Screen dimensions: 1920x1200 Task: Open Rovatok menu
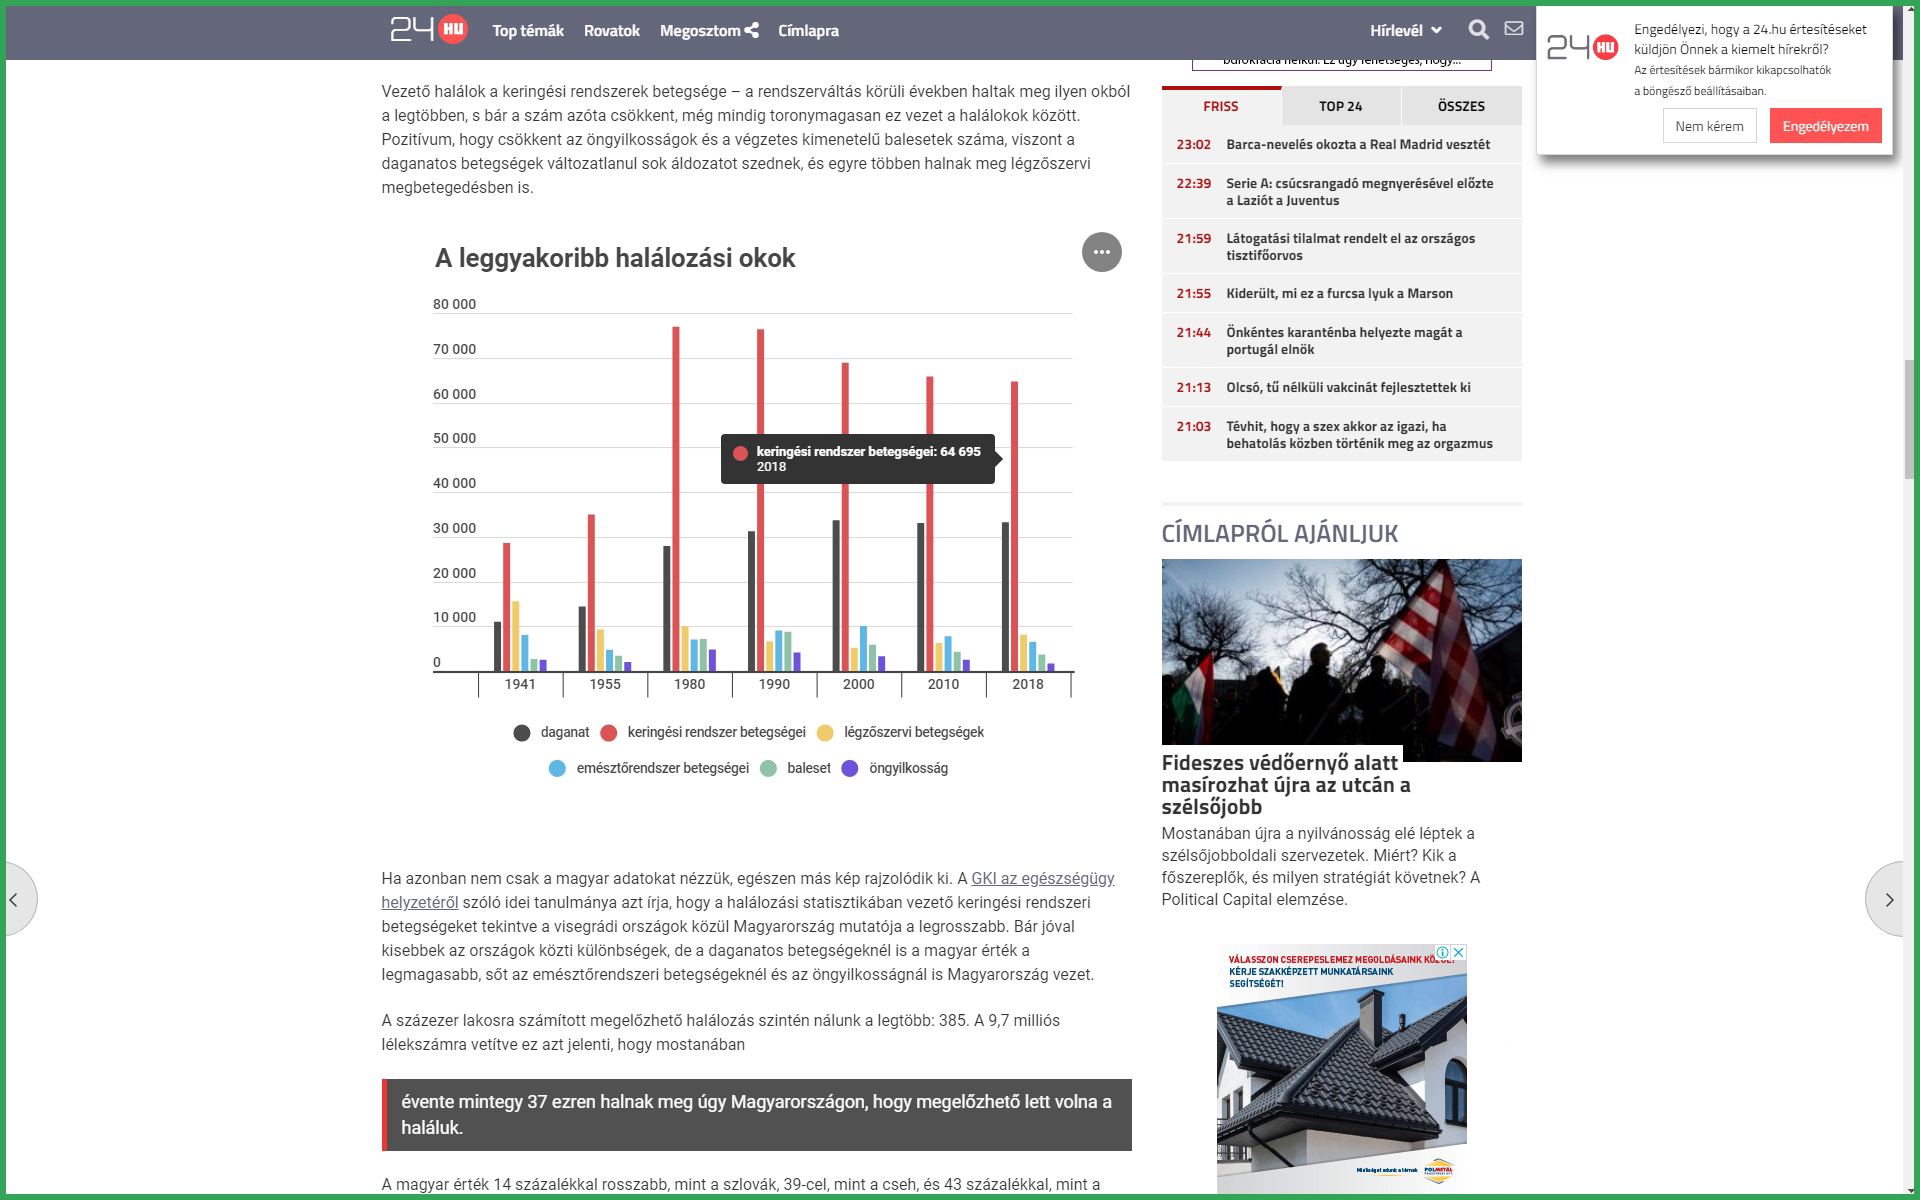tap(612, 30)
